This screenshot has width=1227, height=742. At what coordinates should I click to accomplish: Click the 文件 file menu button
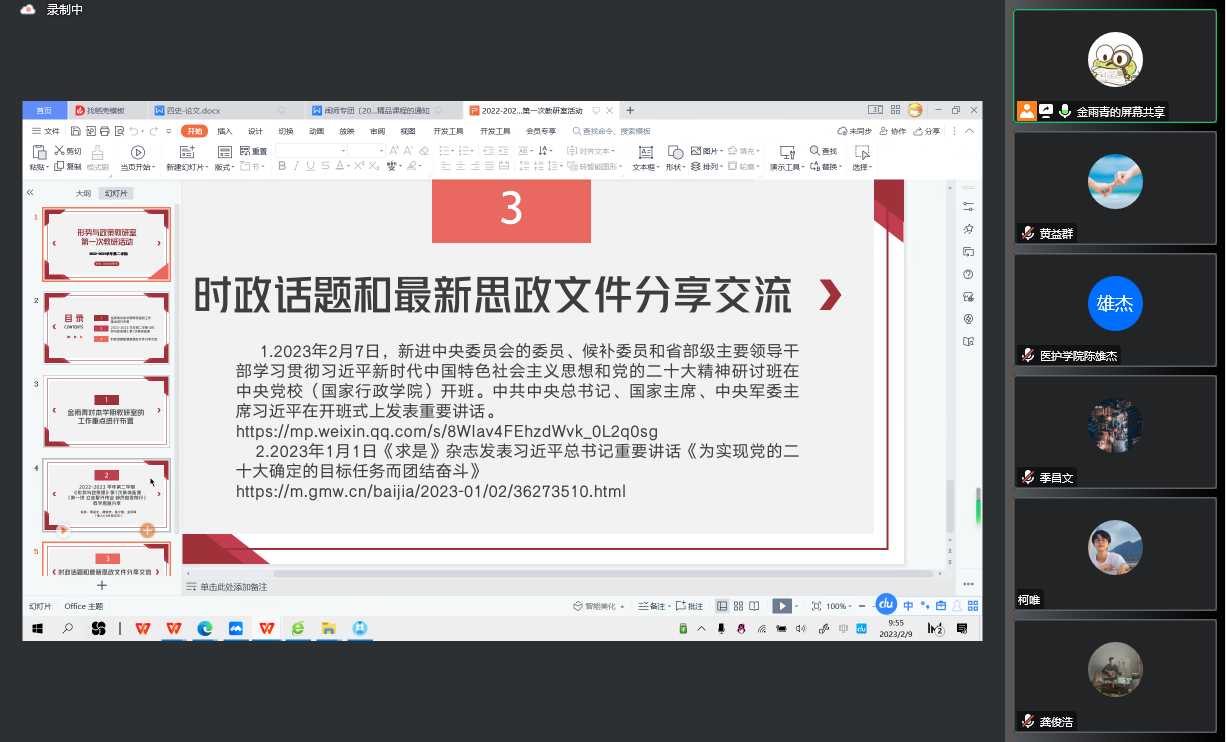click(x=46, y=131)
